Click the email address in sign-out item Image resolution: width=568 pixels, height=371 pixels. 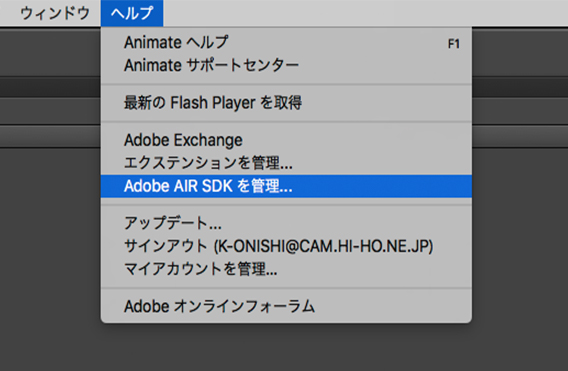pos(323,246)
